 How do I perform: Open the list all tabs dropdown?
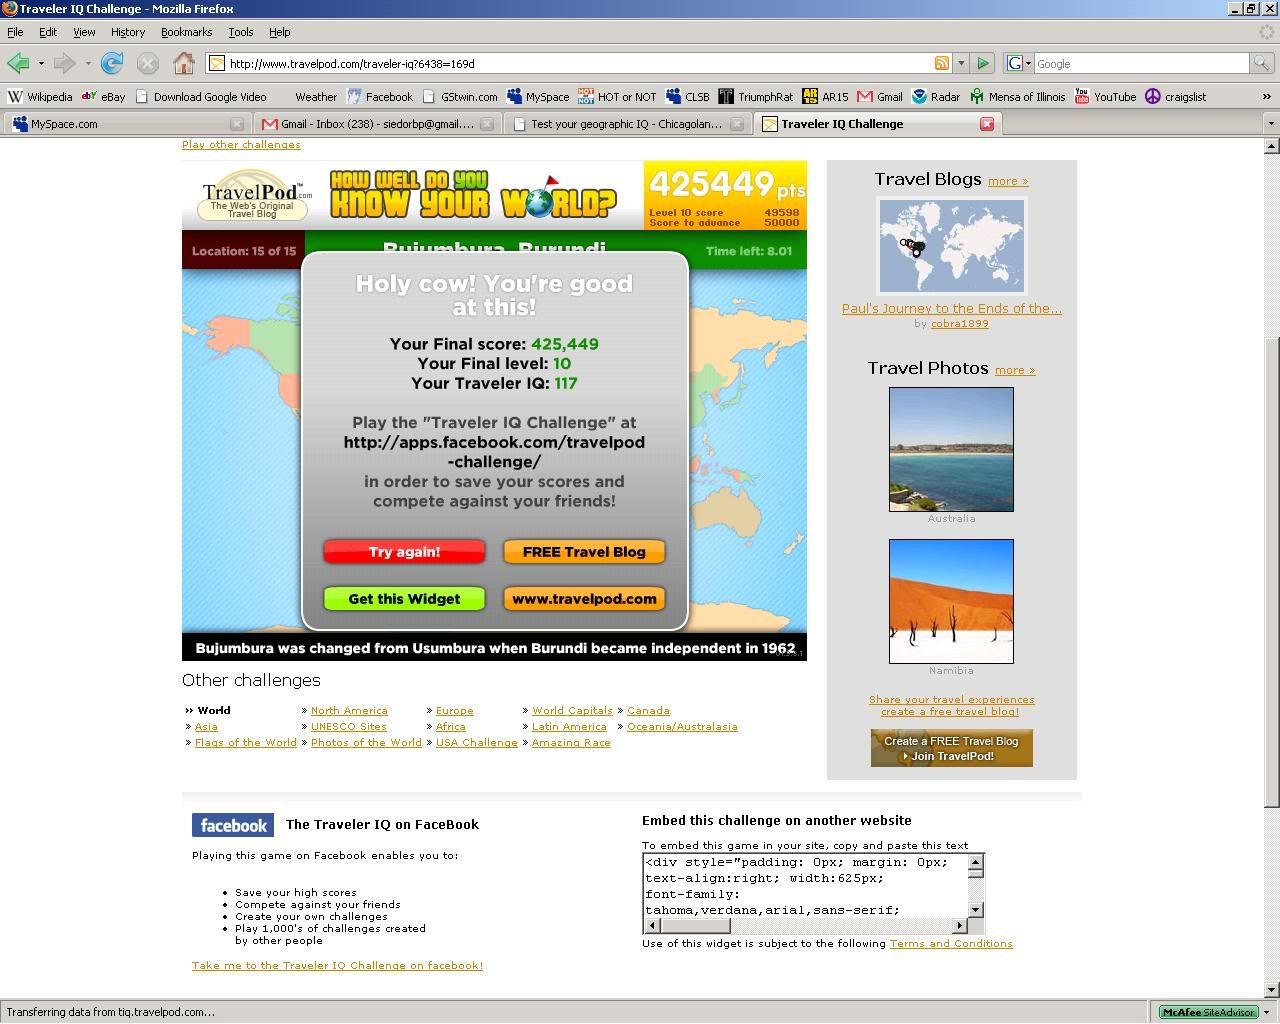(1271, 124)
